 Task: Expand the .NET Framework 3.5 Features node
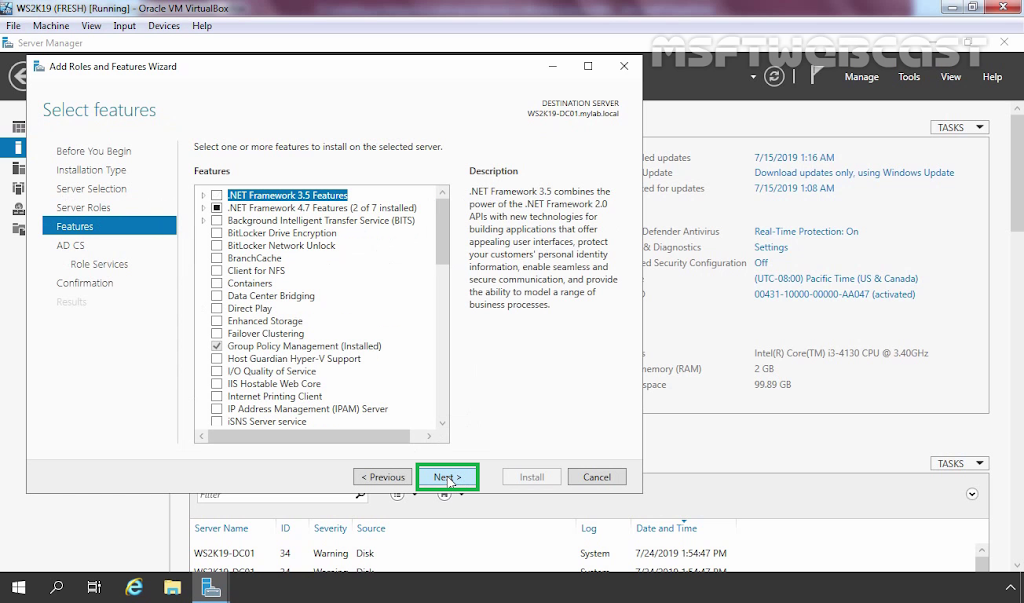[204, 195]
